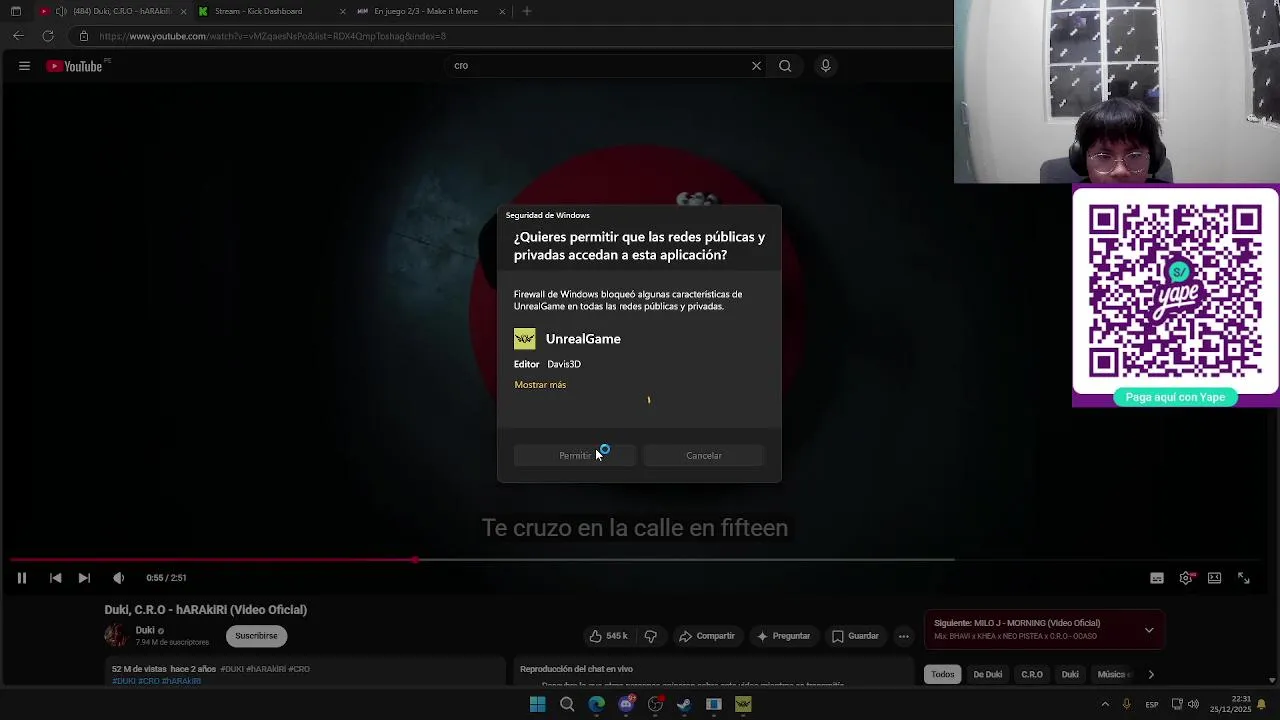Click Cancelar in the firewall dialog
This screenshot has height=720, width=1280.
tap(704, 456)
